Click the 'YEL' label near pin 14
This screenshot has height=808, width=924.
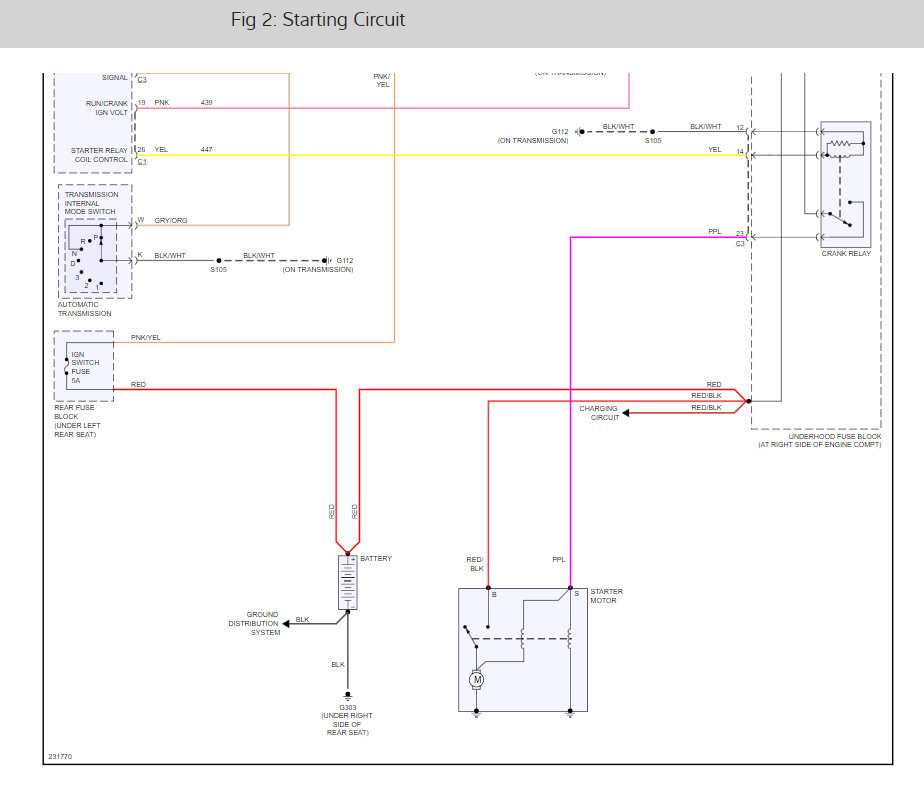click(x=714, y=150)
